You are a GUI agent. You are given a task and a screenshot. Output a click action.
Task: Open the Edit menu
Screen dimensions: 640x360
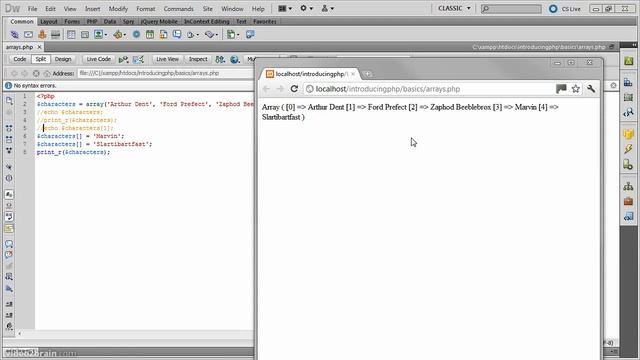click(x=50, y=9)
